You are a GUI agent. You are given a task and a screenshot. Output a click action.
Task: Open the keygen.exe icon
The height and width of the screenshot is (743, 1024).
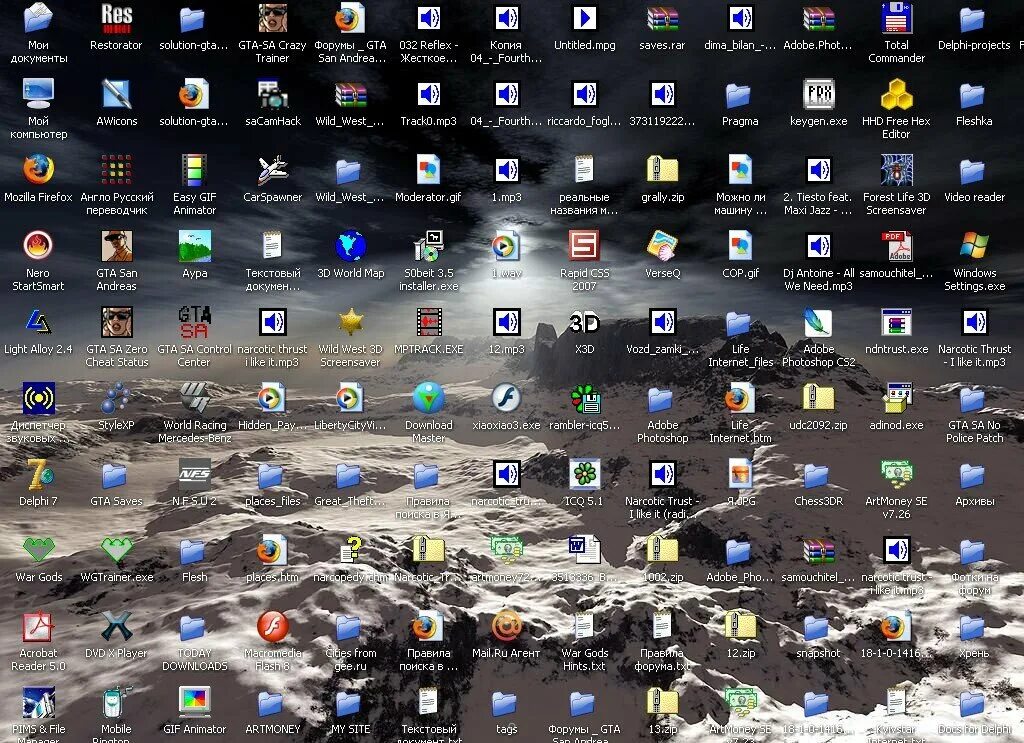click(818, 94)
